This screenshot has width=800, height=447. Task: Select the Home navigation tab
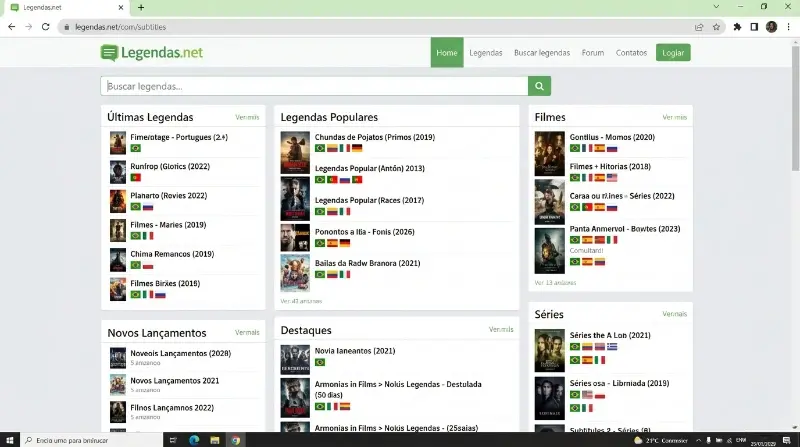pos(447,53)
